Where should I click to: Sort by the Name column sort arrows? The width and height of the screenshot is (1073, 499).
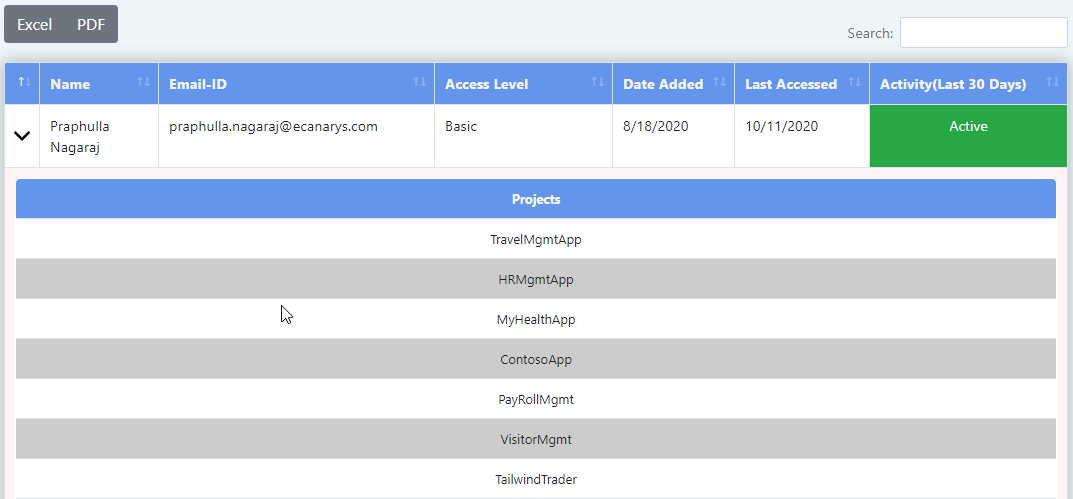pos(143,82)
